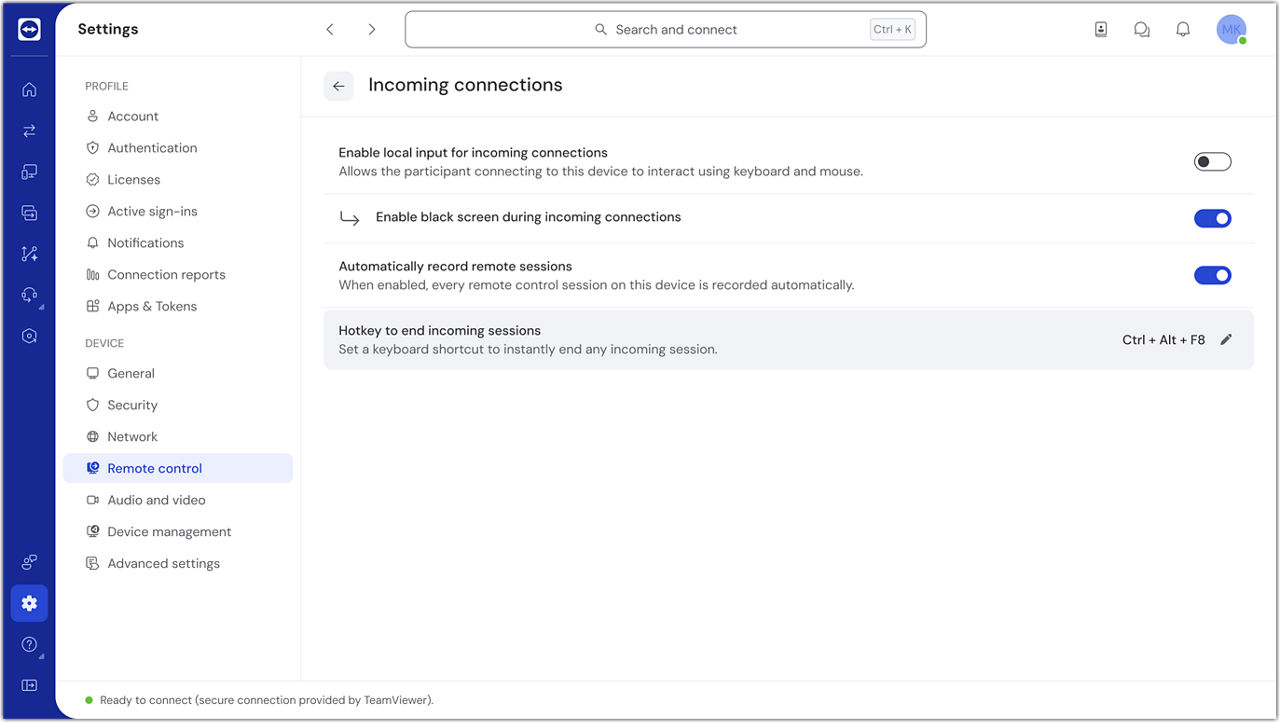The height and width of the screenshot is (723, 1280).
Task: Open the Help question mark icon
Action: pos(29,645)
